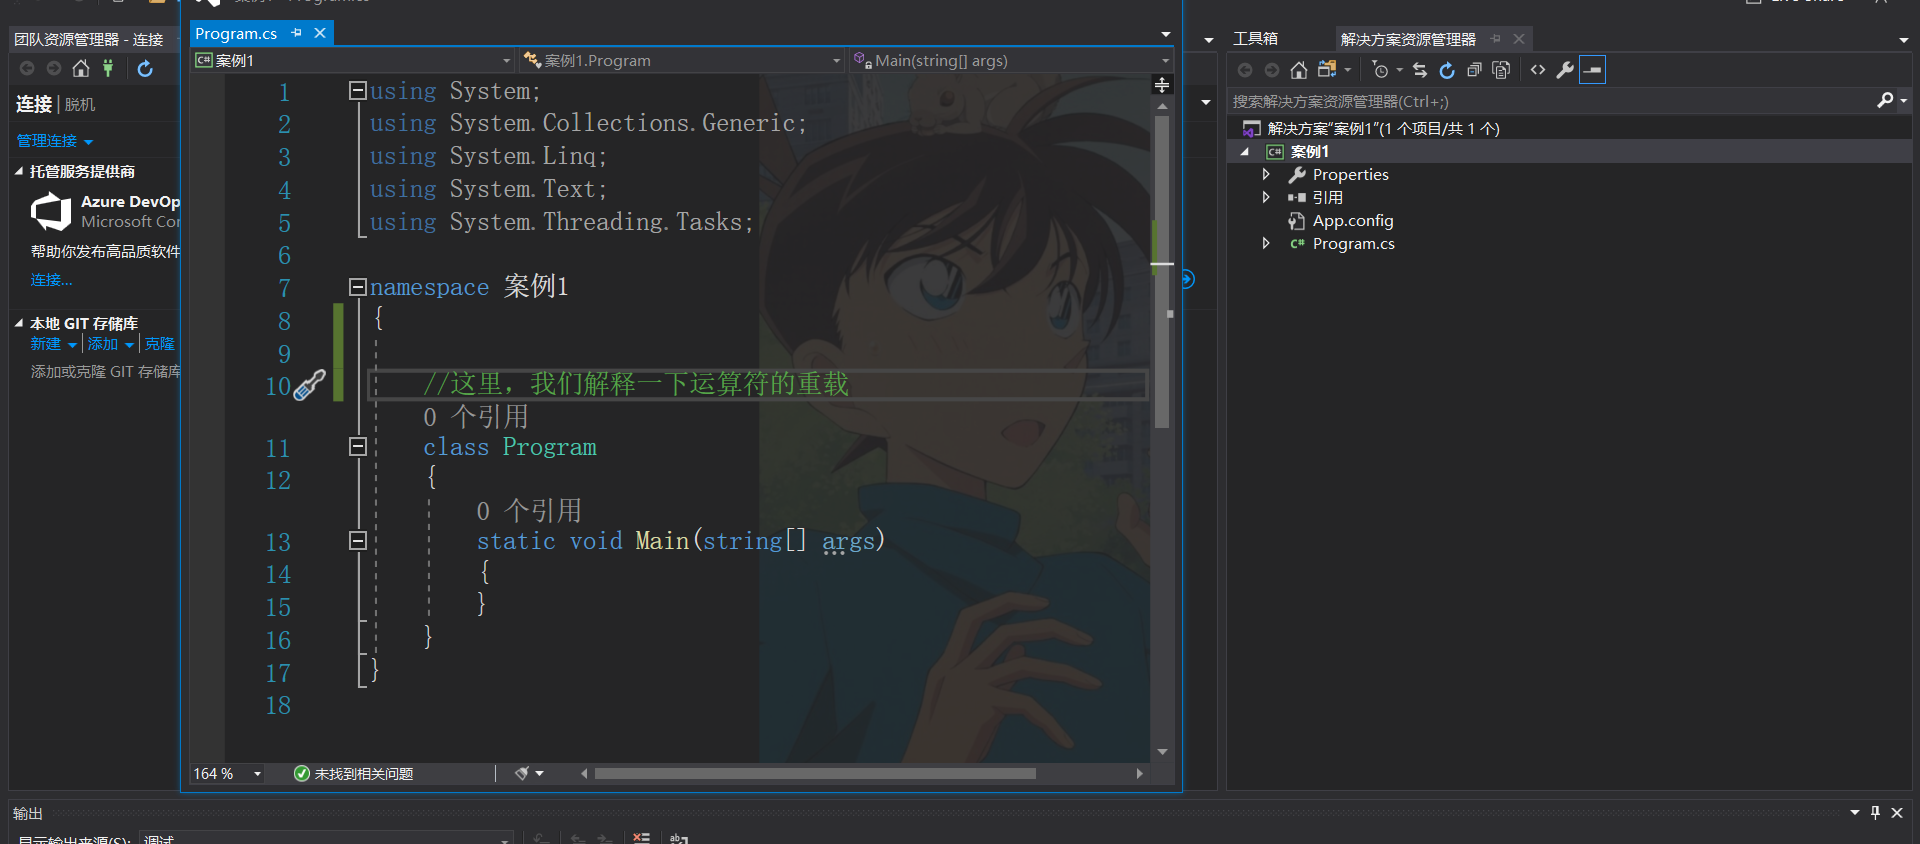1920x844 pixels.
Task: Click the View Code icon in Solution Explorer
Action: [x=1538, y=70]
